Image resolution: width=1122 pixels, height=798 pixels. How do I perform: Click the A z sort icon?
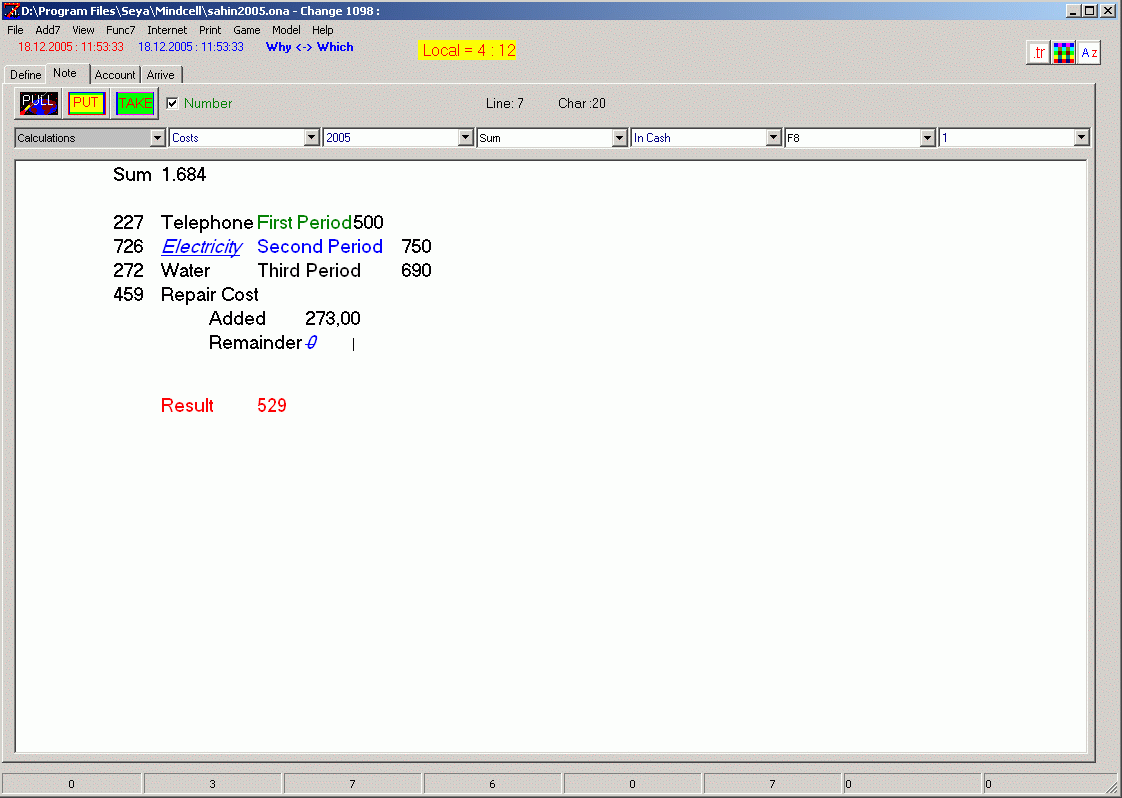point(1089,52)
